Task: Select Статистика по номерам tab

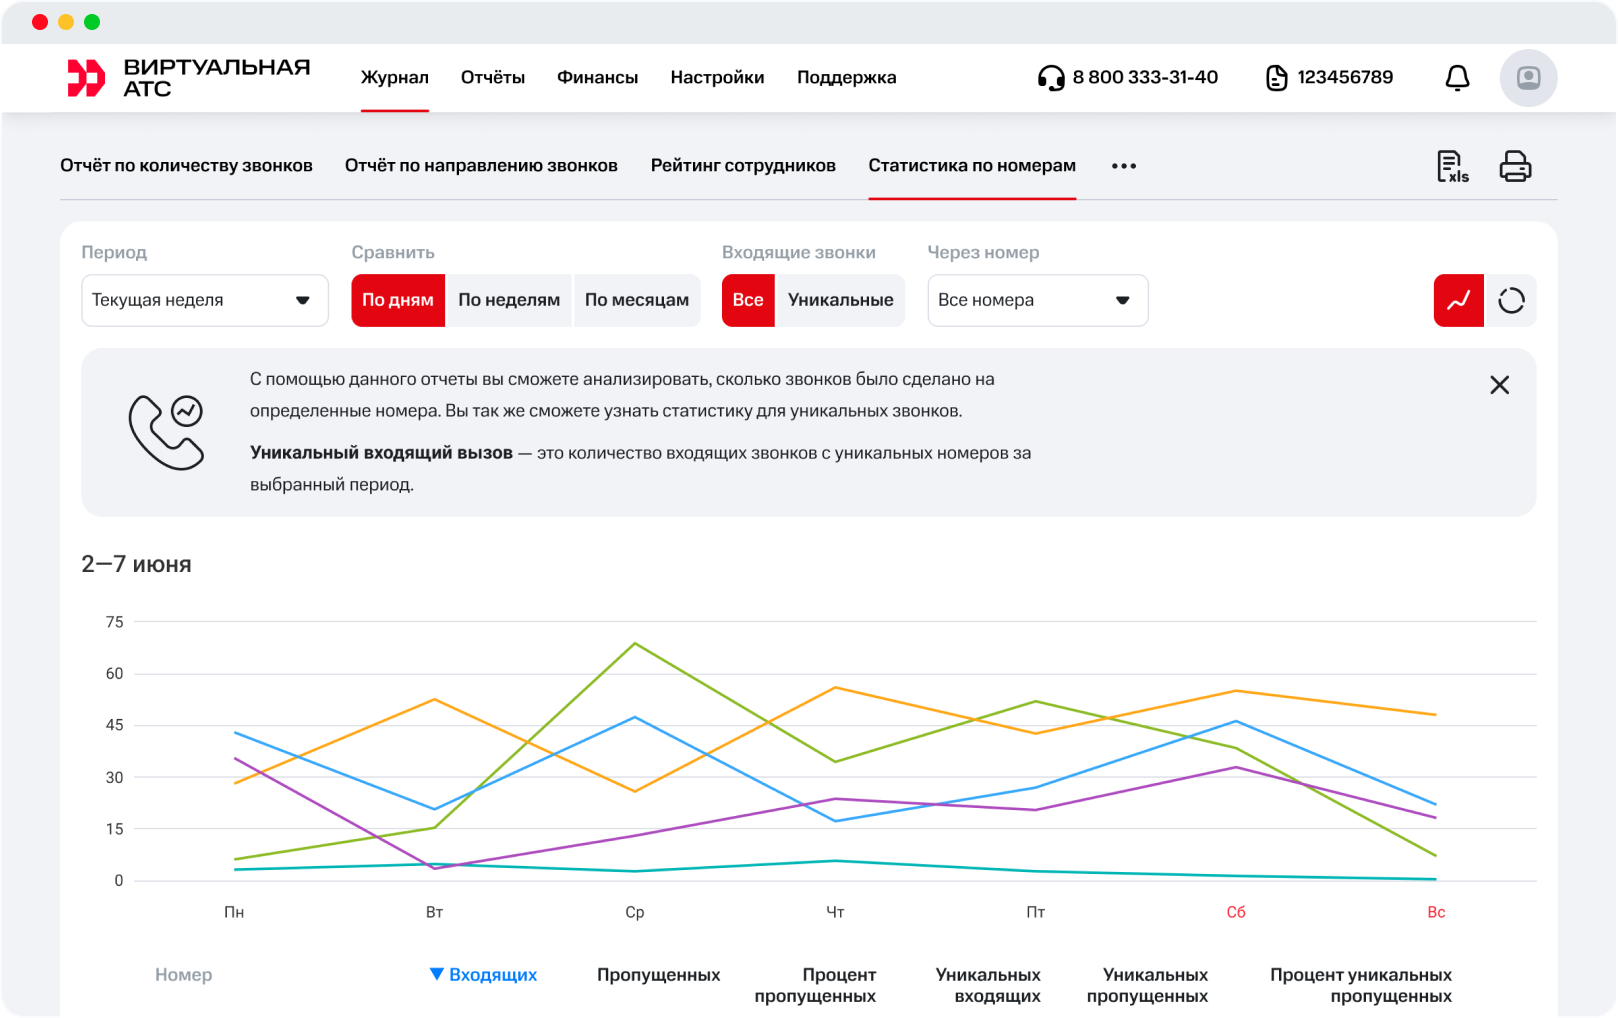Action: 972,166
